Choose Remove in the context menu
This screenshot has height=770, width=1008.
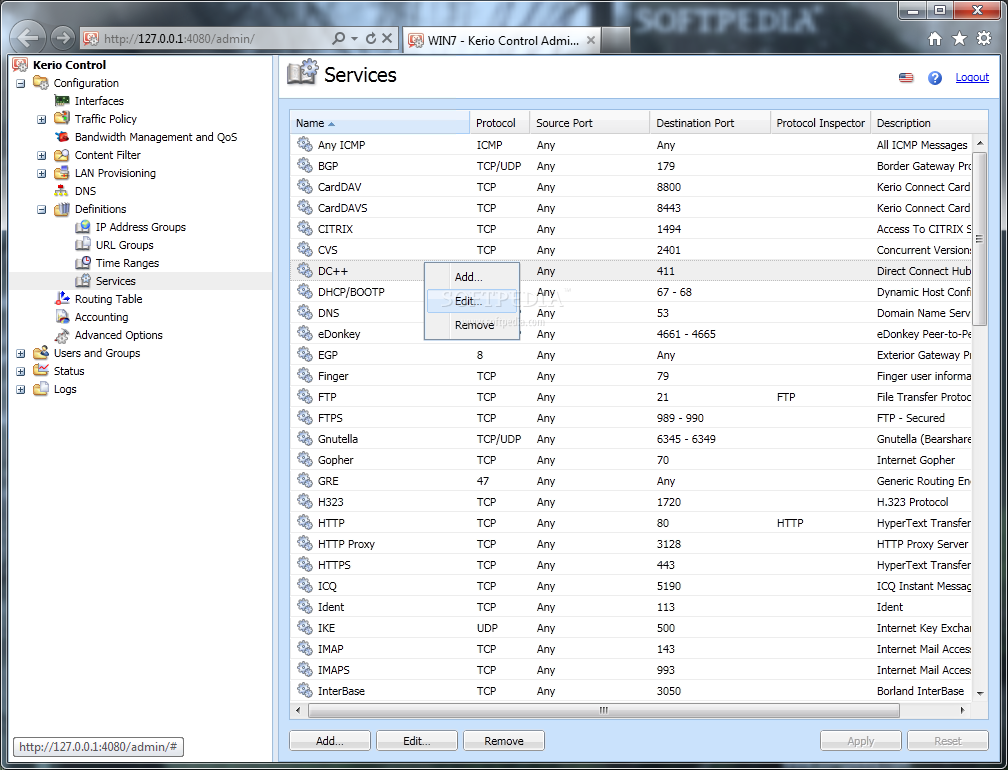click(474, 325)
